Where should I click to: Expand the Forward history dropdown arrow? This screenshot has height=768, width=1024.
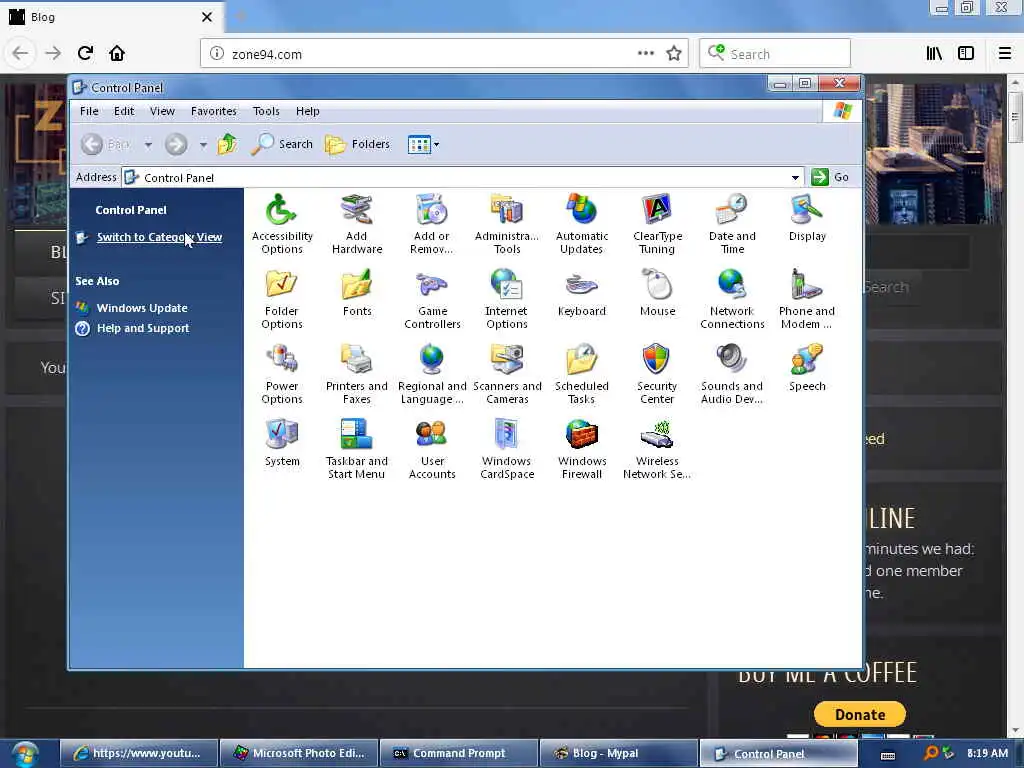pyautogui.click(x=203, y=144)
